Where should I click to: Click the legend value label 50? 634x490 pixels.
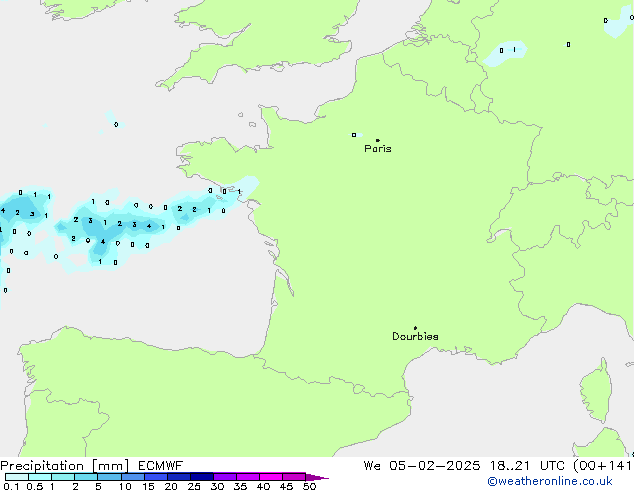coord(309,487)
